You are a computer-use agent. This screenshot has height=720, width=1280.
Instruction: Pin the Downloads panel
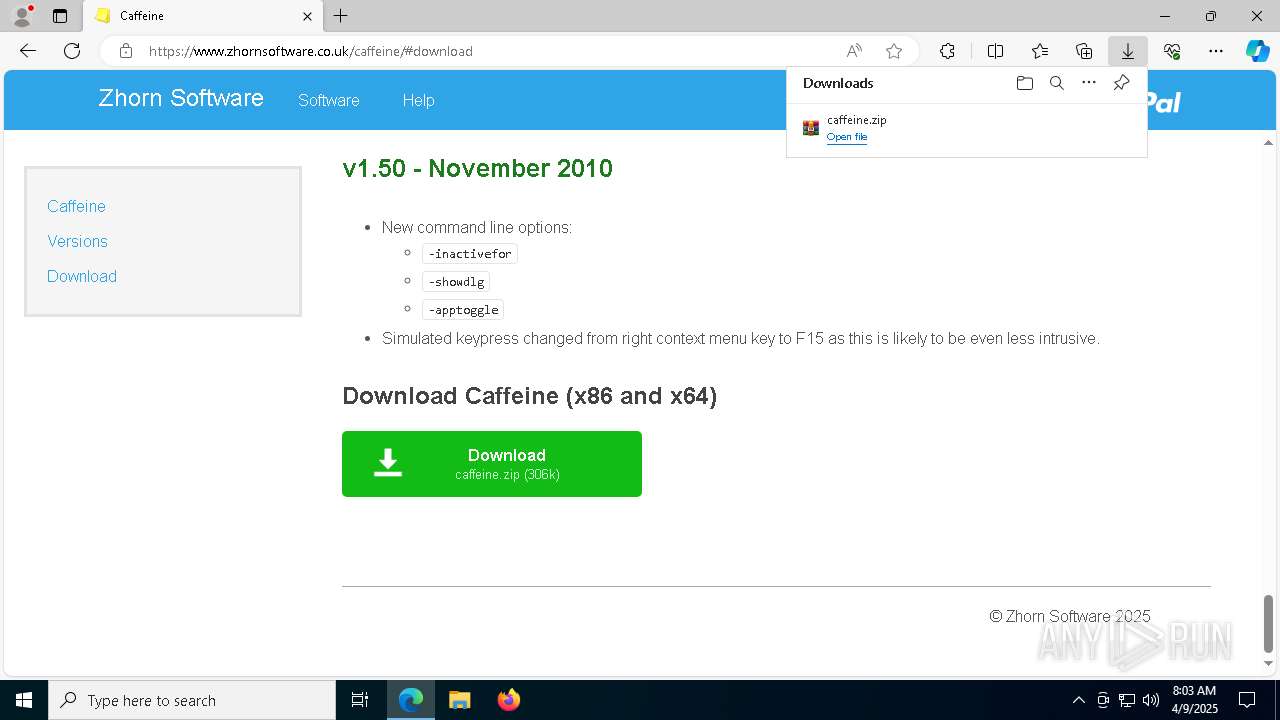(1121, 83)
